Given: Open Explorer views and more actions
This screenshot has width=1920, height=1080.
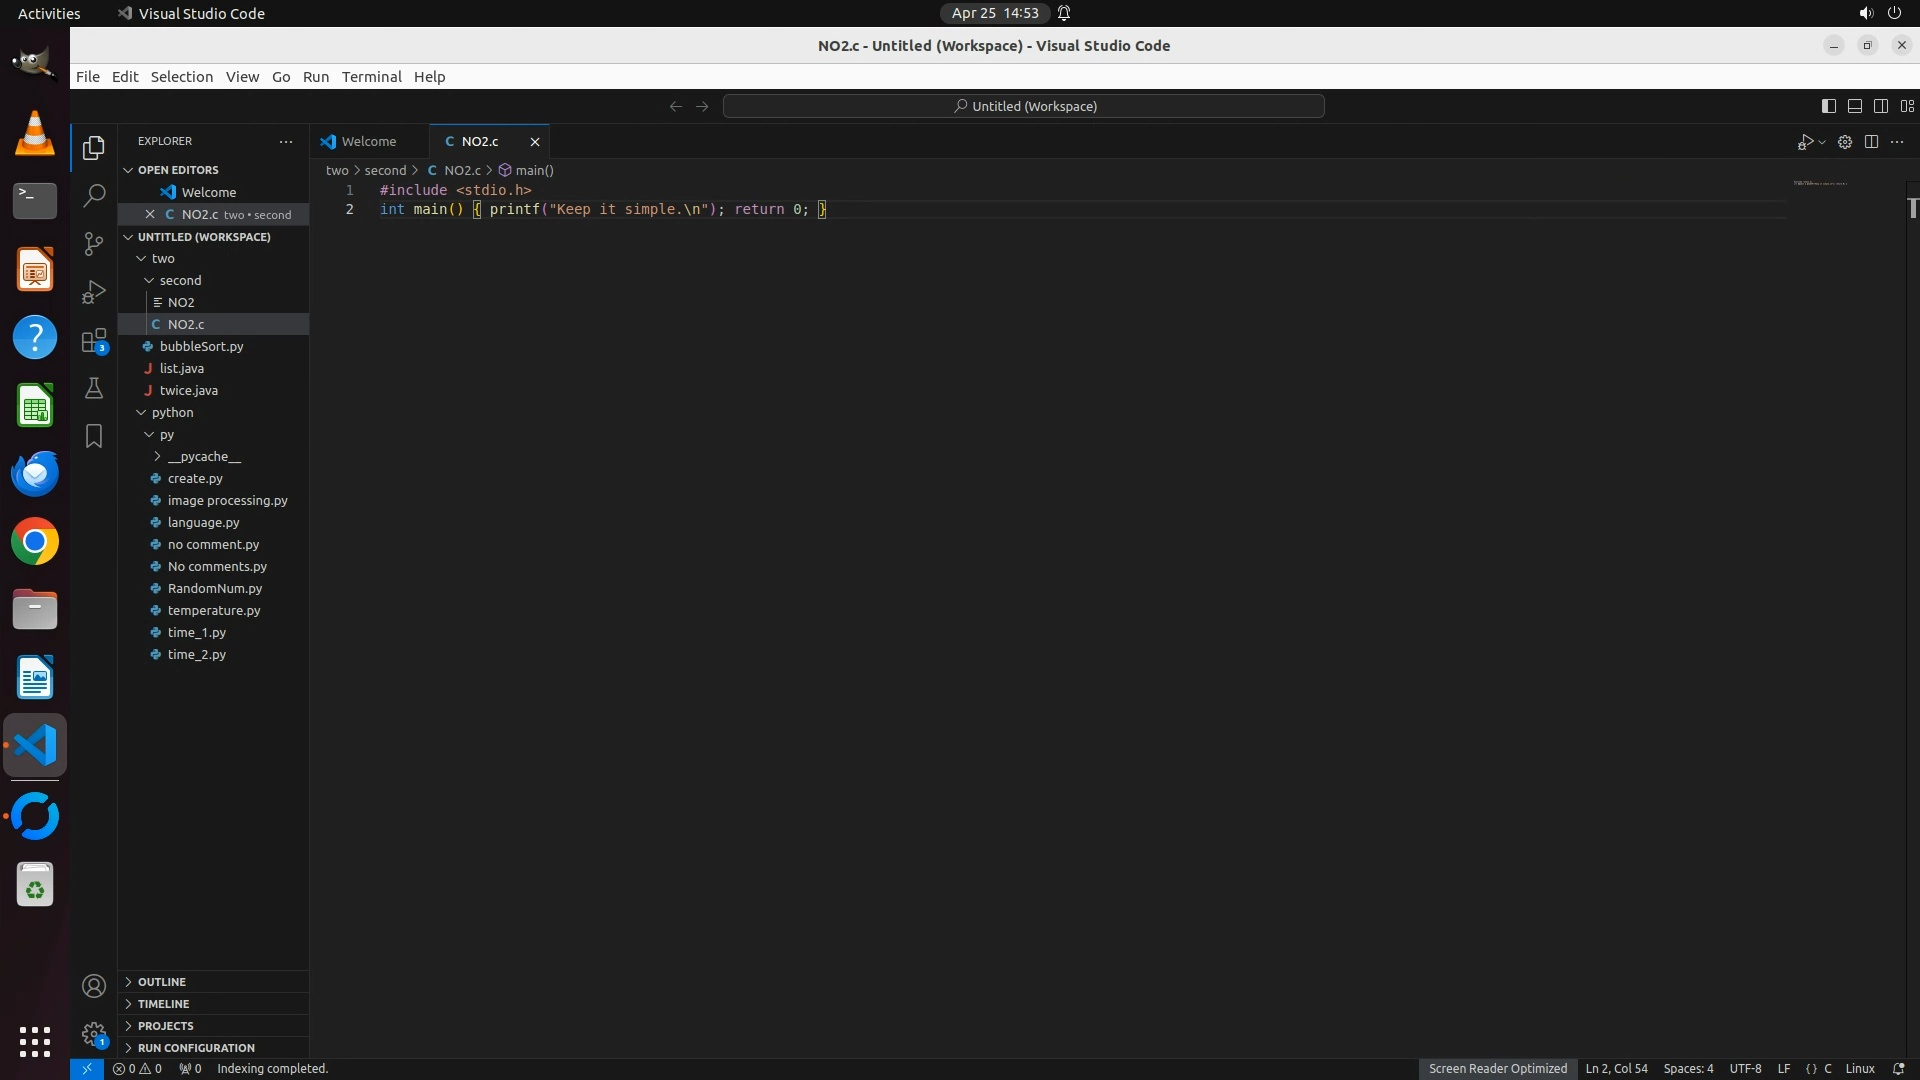Looking at the screenshot, I should point(286,142).
